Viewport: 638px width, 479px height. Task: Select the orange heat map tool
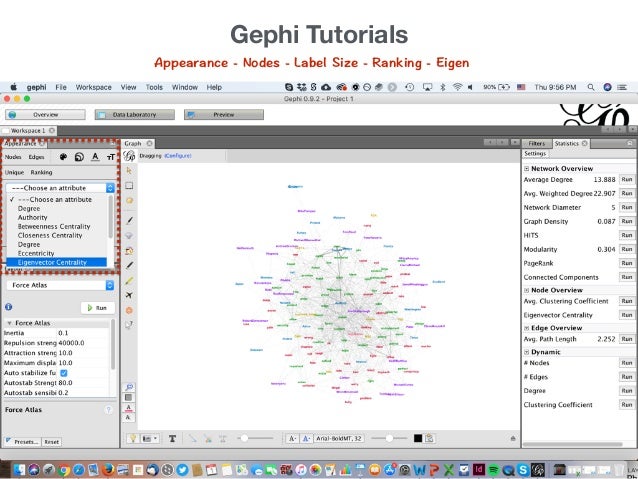[x=129, y=311]
